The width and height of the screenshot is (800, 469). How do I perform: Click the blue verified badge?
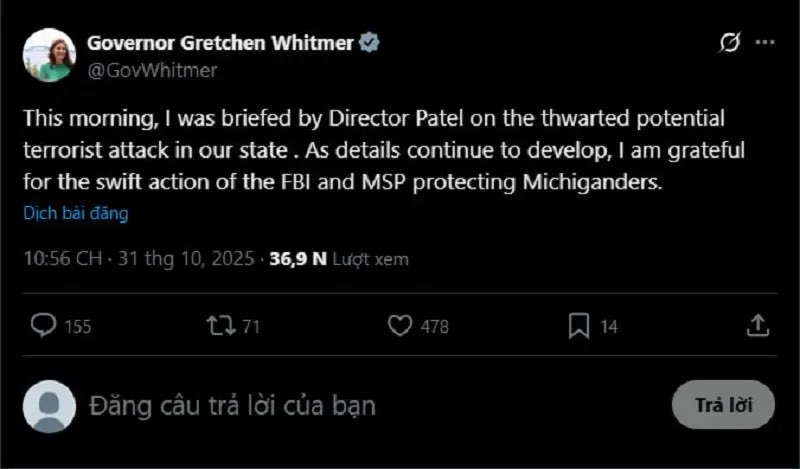369,43
